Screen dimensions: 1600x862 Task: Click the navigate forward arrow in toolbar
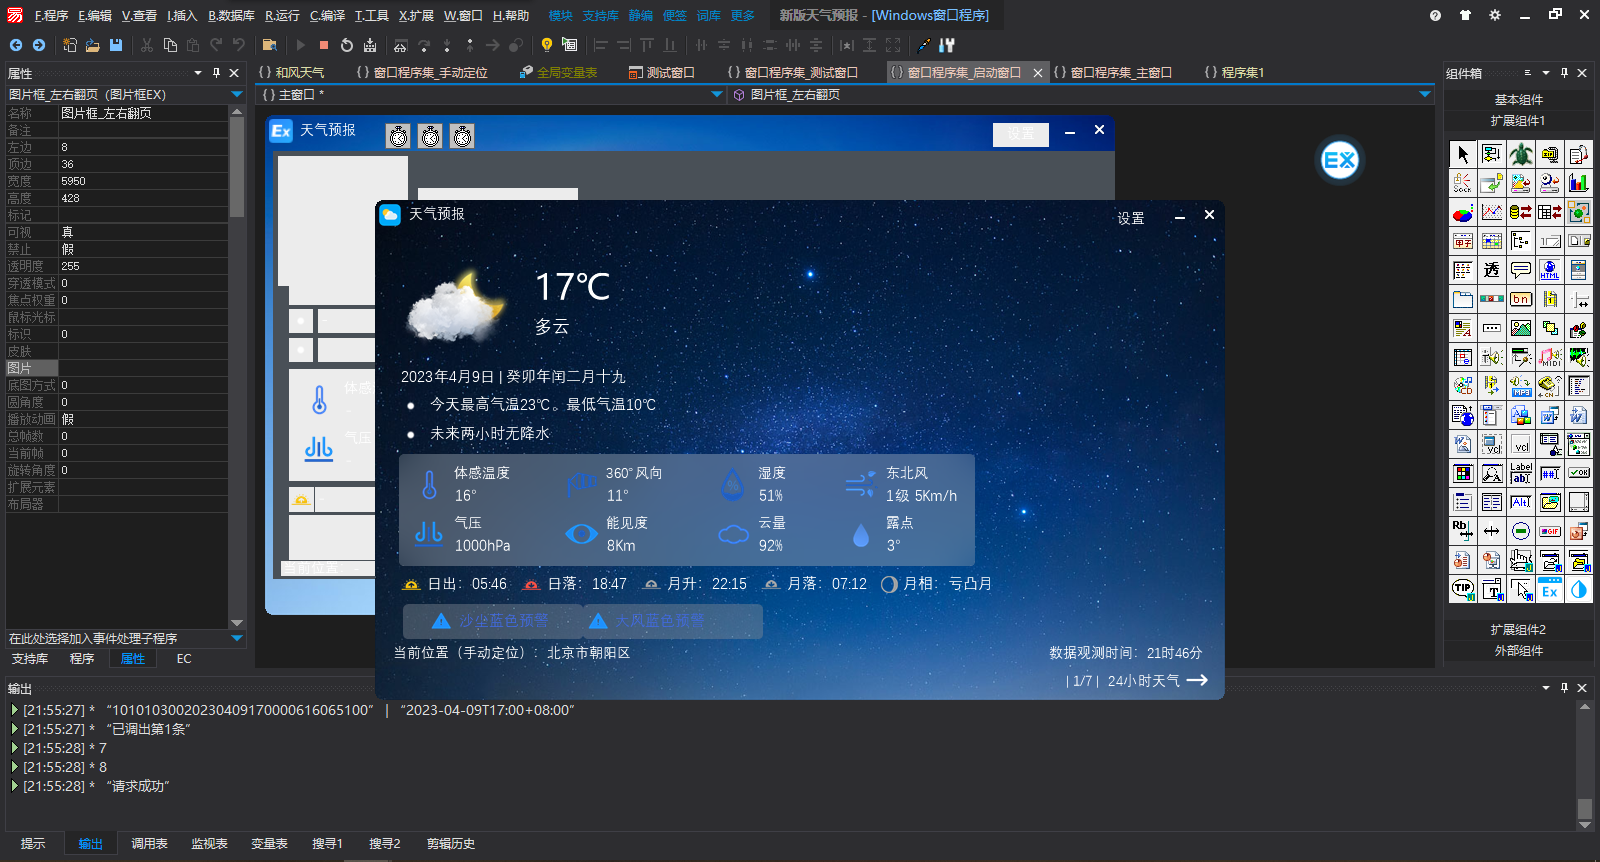(x=39, y=45)
